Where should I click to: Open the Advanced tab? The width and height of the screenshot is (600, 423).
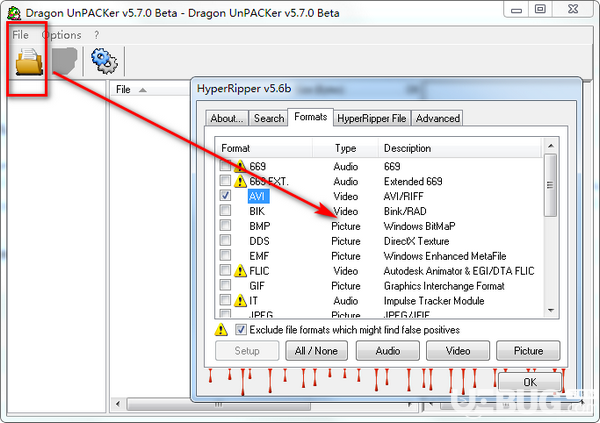pos(438,118)
